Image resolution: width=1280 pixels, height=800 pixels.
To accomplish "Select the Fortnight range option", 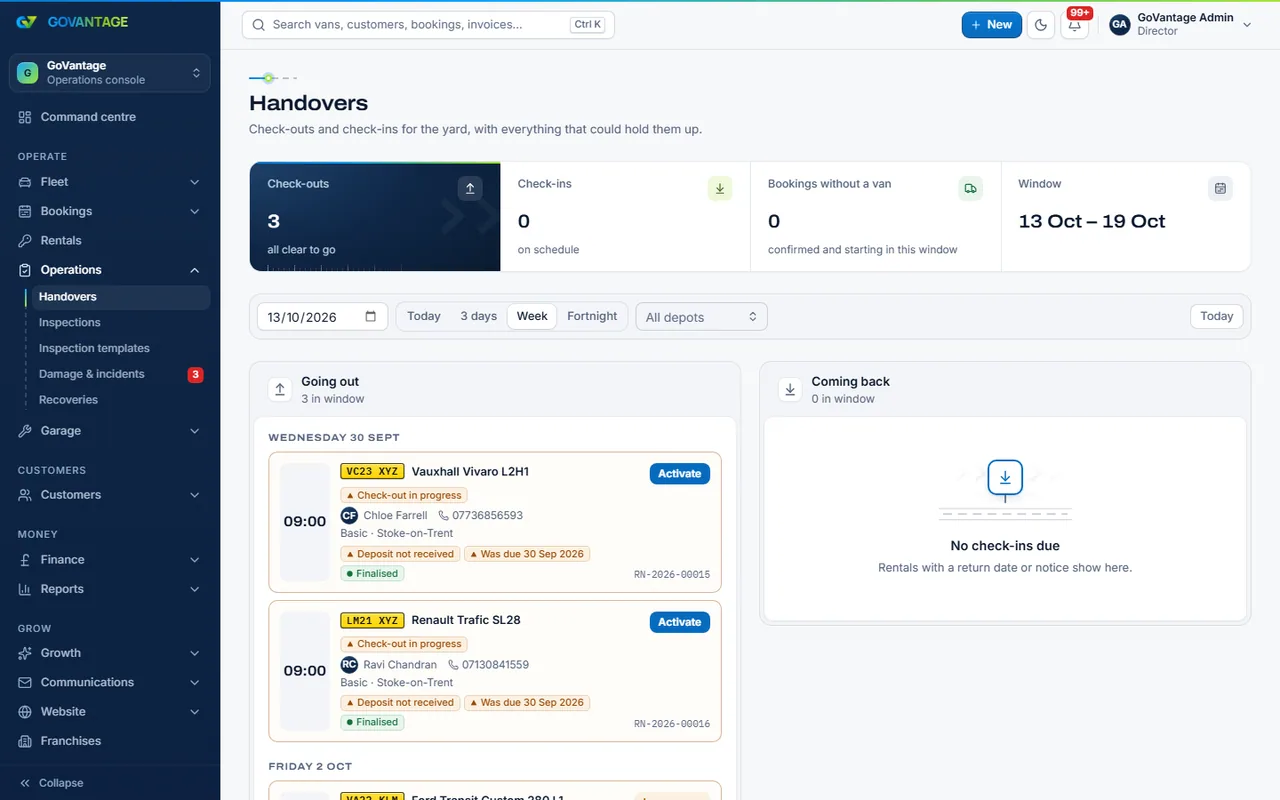I will tap(592, 316).
